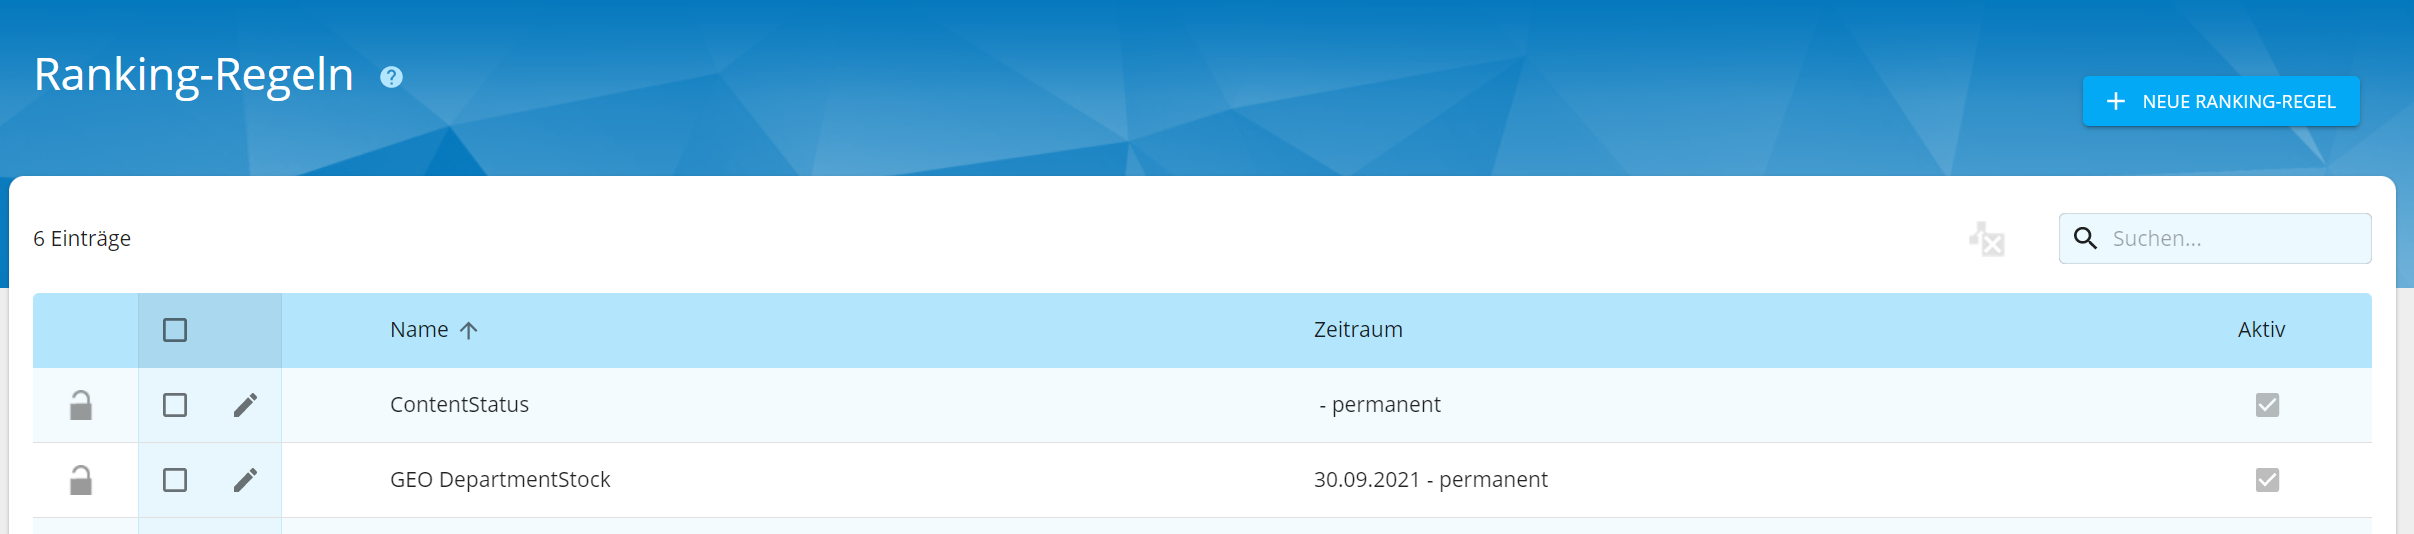Open help icon beside Ranking-Regeln title
The height and width of the screenshot is (534, 2414).
click(391, 77)
